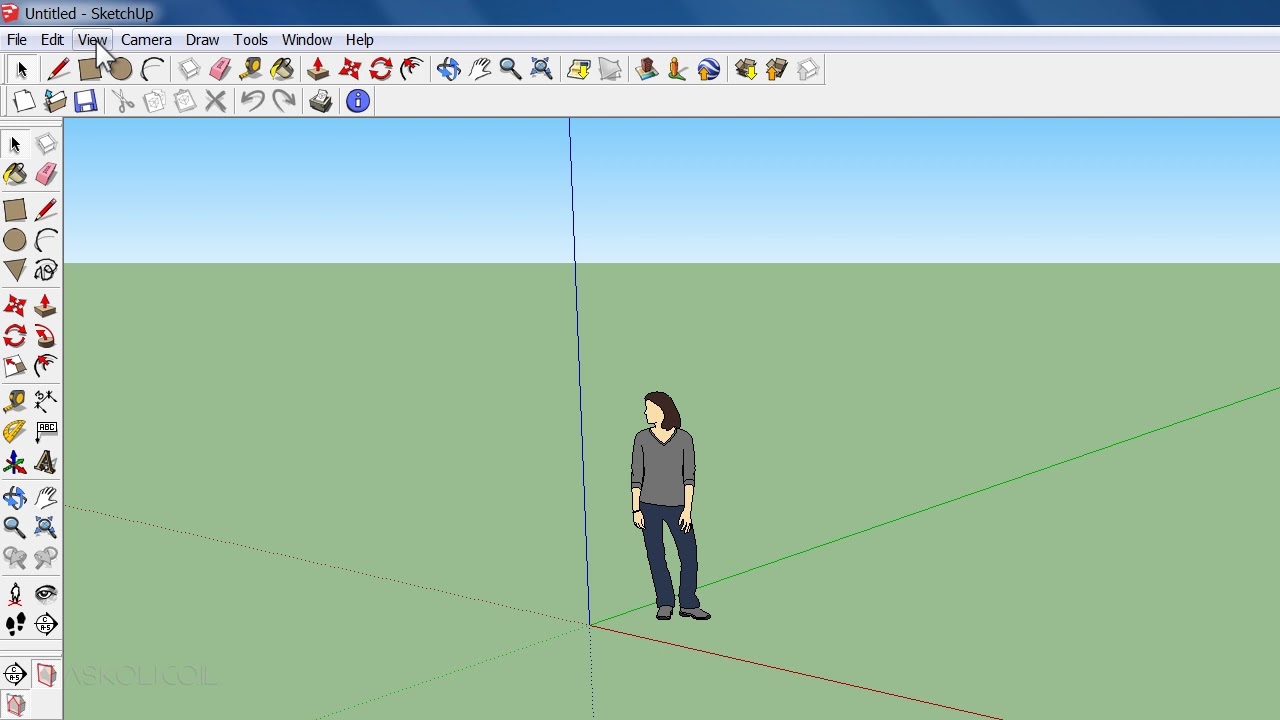Toggle Display Section Planes button
Image resolution: width=1280 pixels, height=720 pixels.
tap(46, 675)
